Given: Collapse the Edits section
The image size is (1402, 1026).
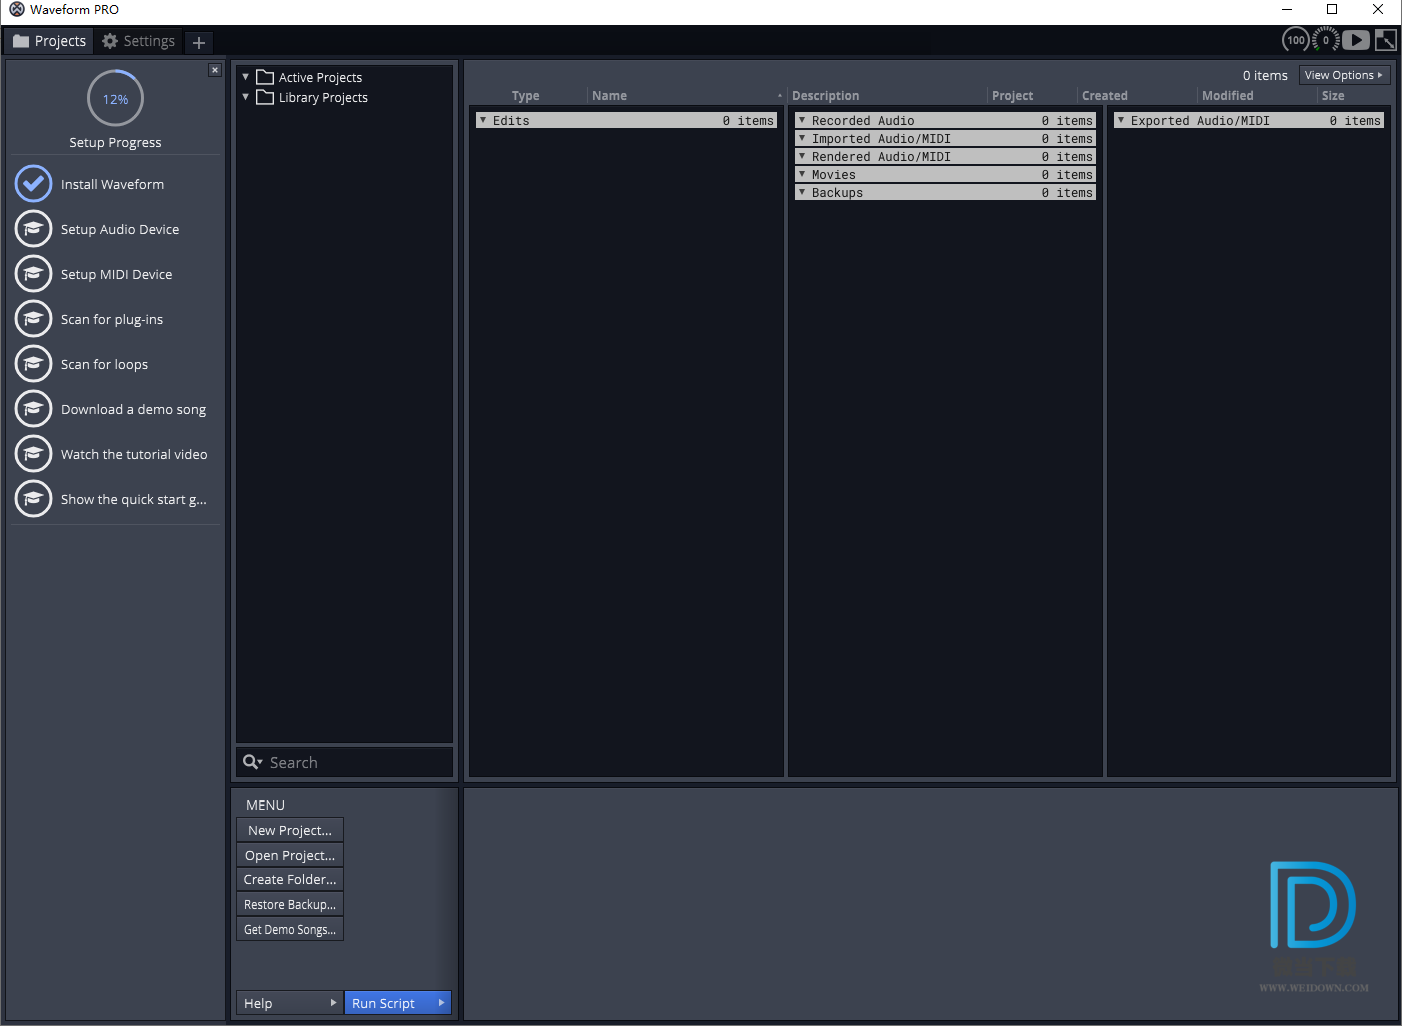Looking at the screenshot, I should 483,120.
